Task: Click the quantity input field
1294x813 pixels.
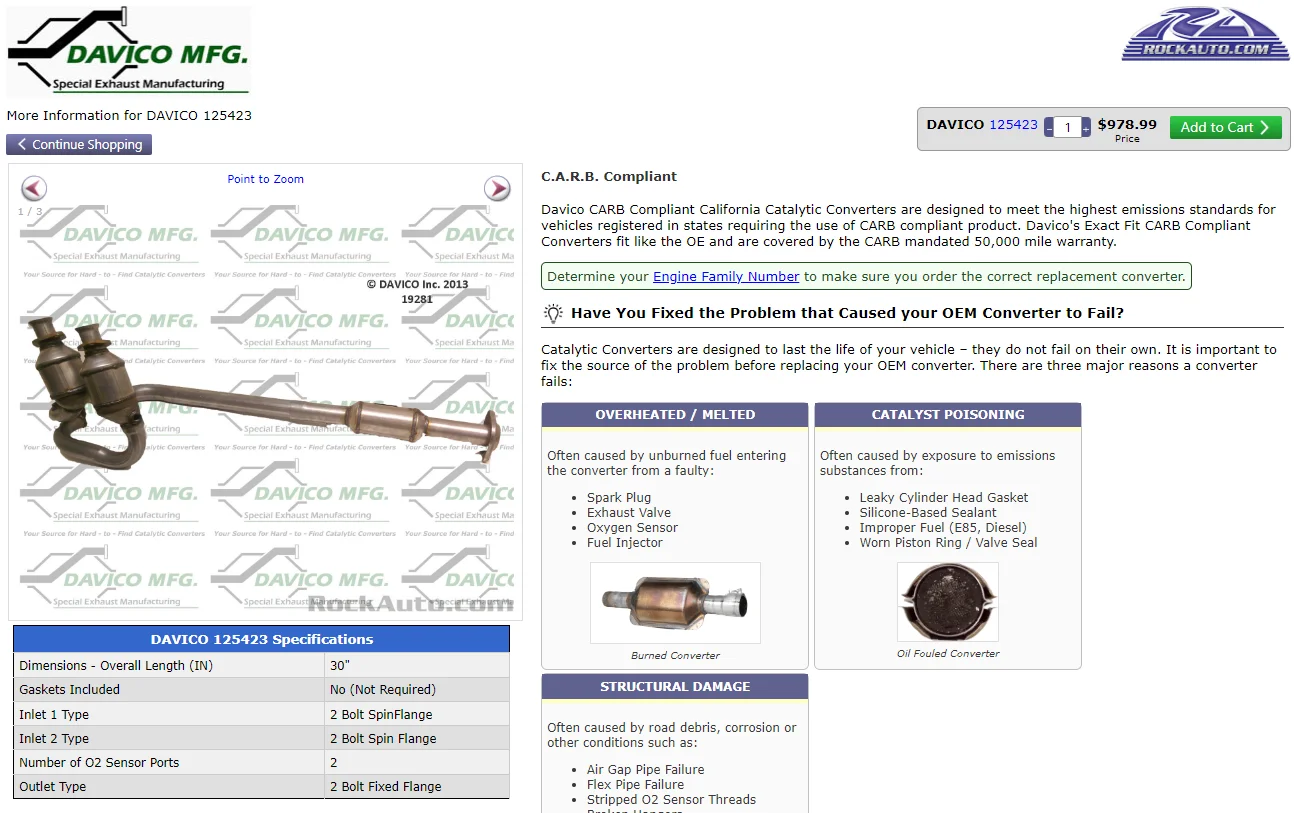Action: (x=1067, y=128)
